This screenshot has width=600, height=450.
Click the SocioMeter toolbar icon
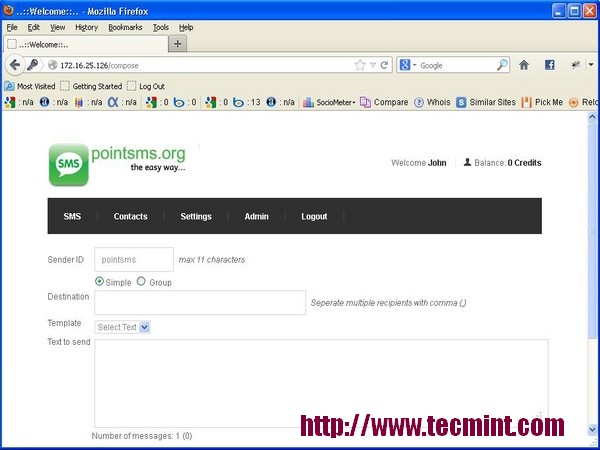point(329,103)
